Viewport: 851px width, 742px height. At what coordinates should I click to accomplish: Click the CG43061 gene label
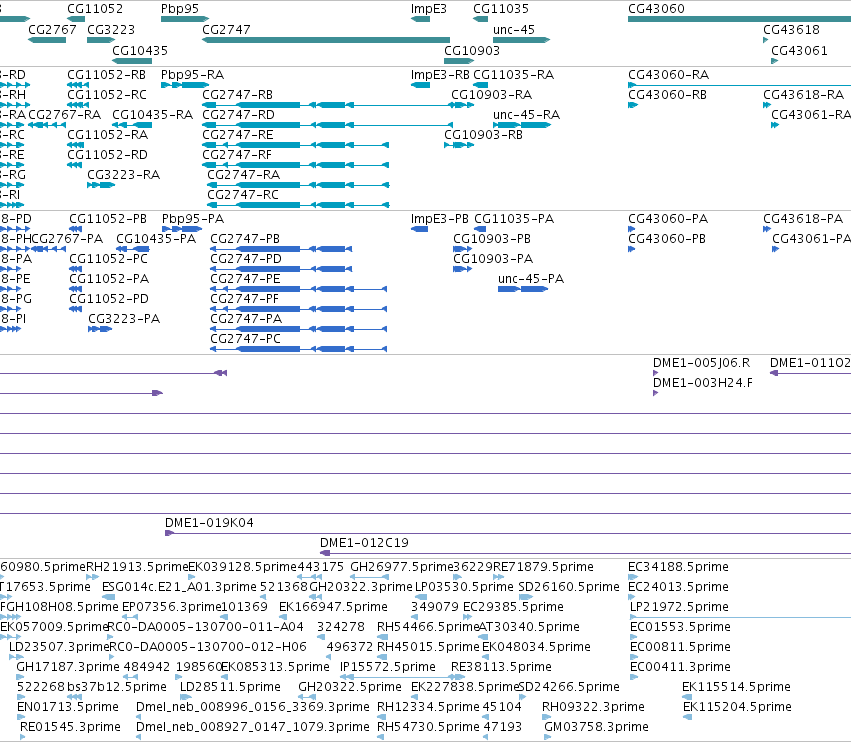799,50
